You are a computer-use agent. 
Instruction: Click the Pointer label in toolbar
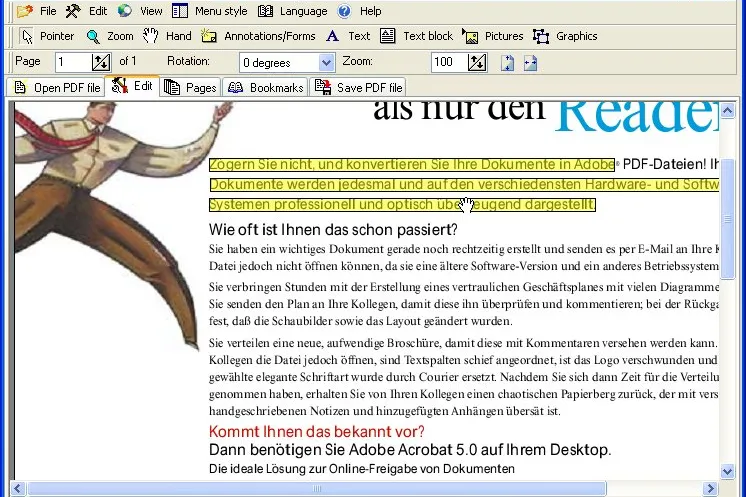(57, 36)
